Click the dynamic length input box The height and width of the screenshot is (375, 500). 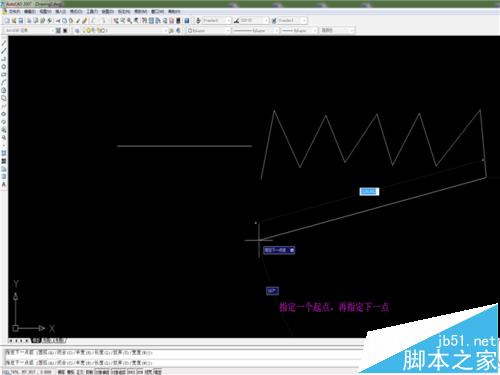tap(369, 191)
